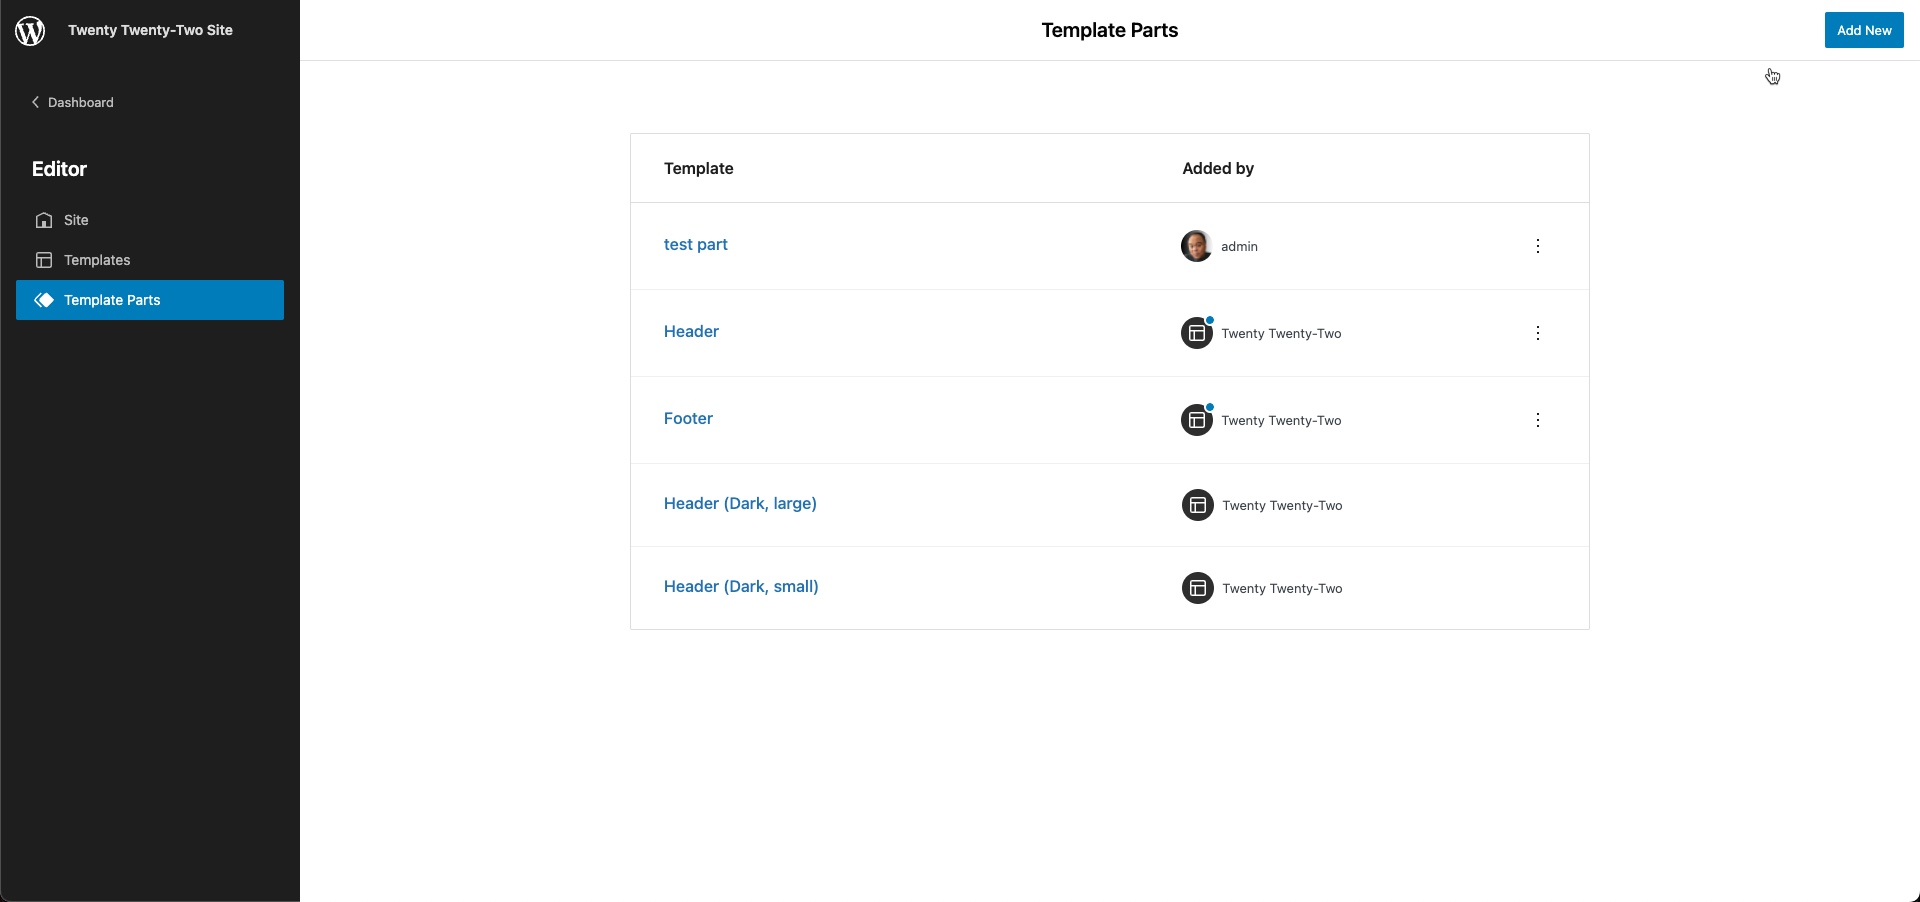Click the Template column header
Screen dimensions: 1920x902
click(x=698, y=168)
